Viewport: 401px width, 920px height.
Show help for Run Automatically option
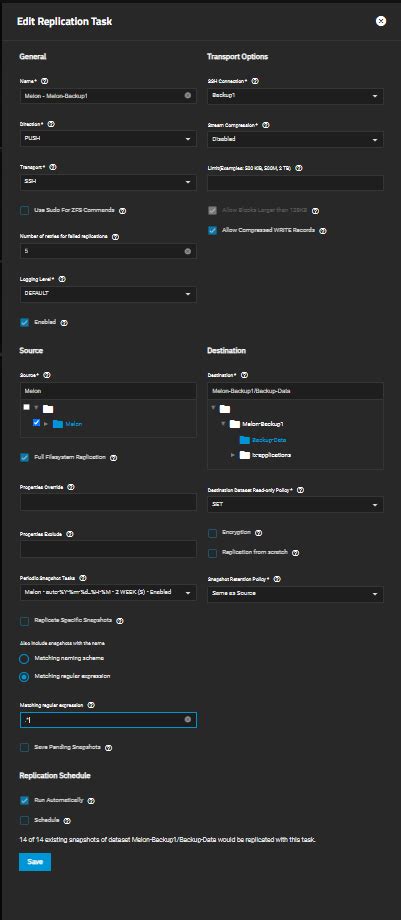pyautogui.click(x=91, y=801)
